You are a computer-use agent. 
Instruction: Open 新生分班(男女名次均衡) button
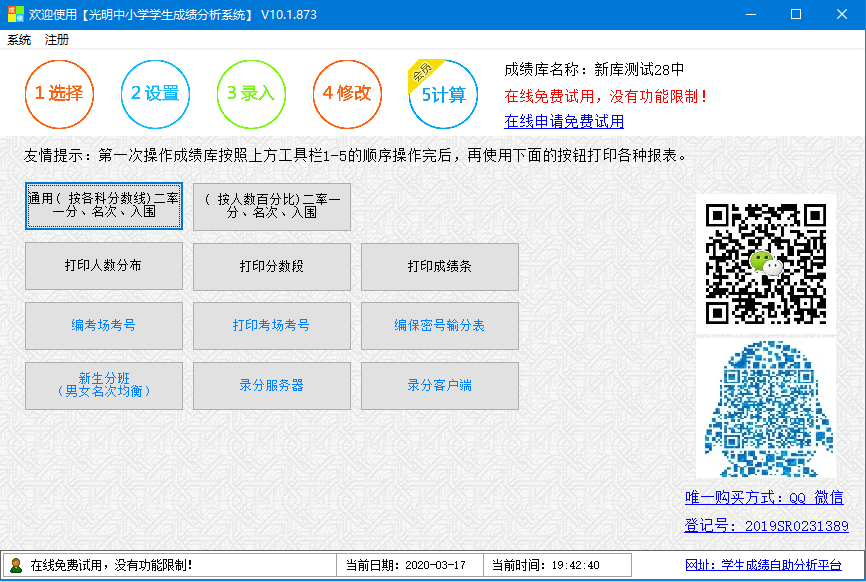pyautogui.click(x=104, y=385)
